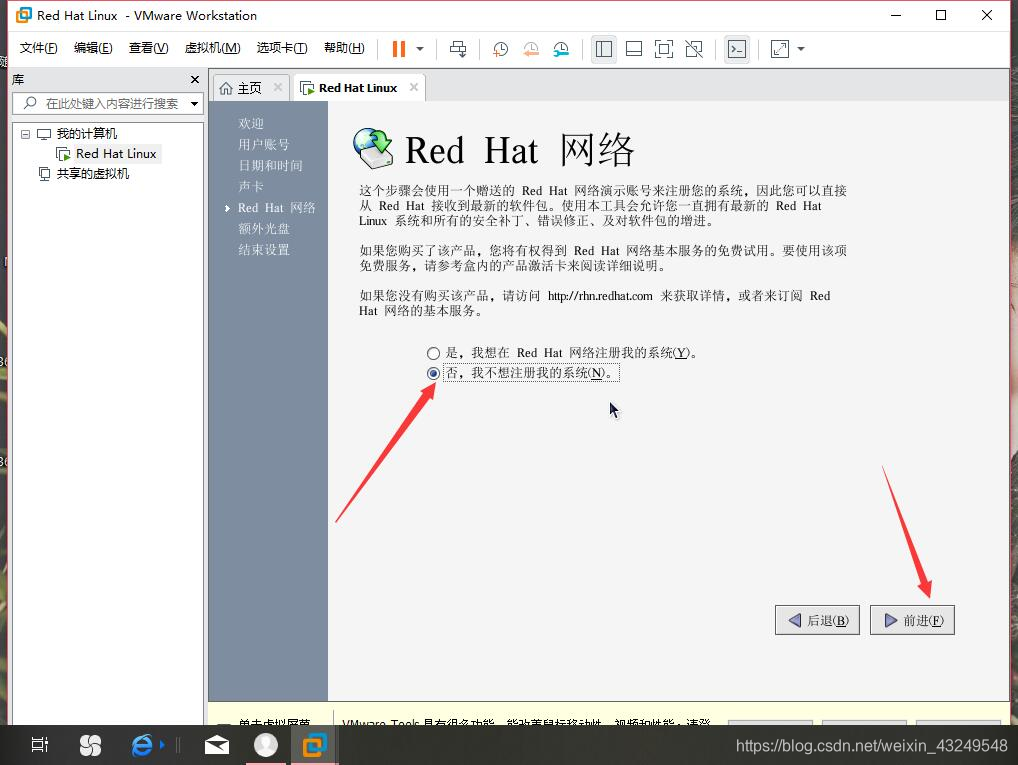Screen dimensions: 1018x765
Task: Open the pinwheel app on the taskbar
Action: [x=90, y=745]
